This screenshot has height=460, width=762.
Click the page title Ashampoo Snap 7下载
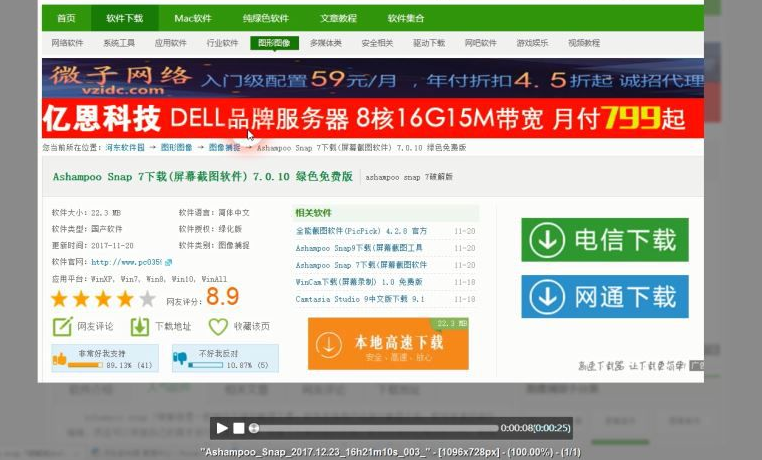coord(203,176)
